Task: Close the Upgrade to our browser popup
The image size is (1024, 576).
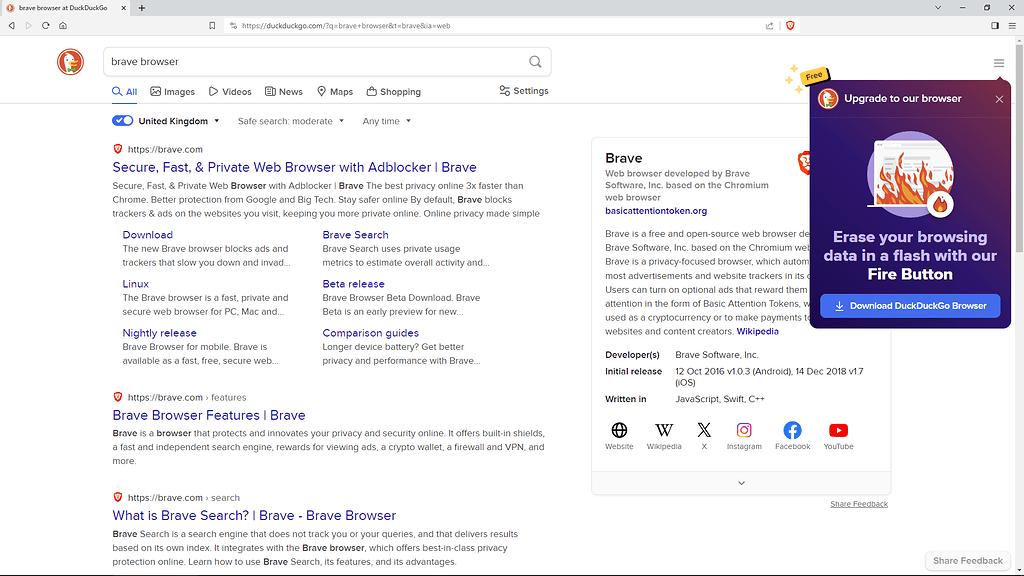Action: [x=999, y=99]
